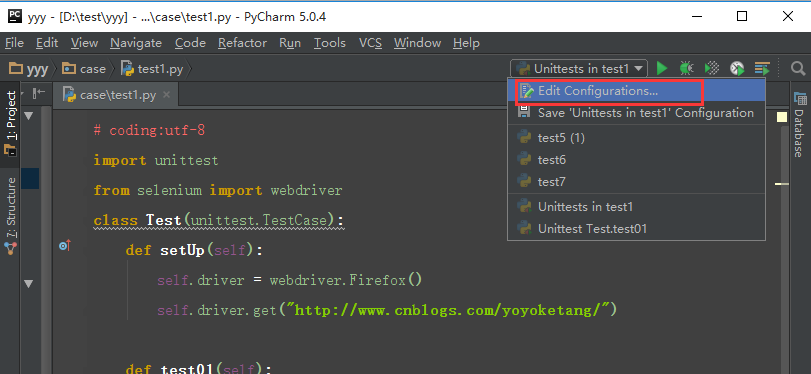This screenshot has height=374, width=811.
Task: Toggle the 1: Project tool window
Action: 10,124
